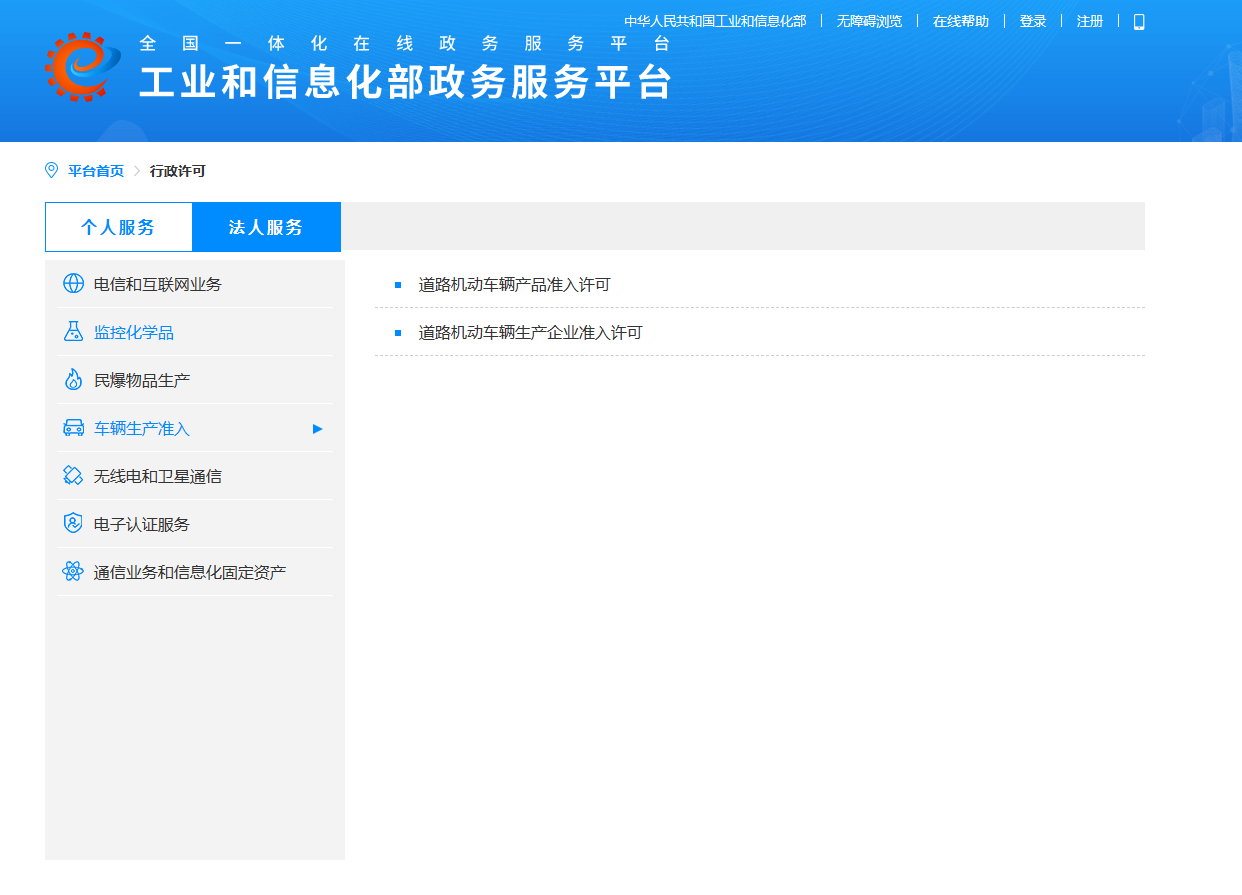Click the satellite icon for 无线电和卫星通信
Image resolution: width=1242 pixels, height=895 pixels.
tap(73, 476)
